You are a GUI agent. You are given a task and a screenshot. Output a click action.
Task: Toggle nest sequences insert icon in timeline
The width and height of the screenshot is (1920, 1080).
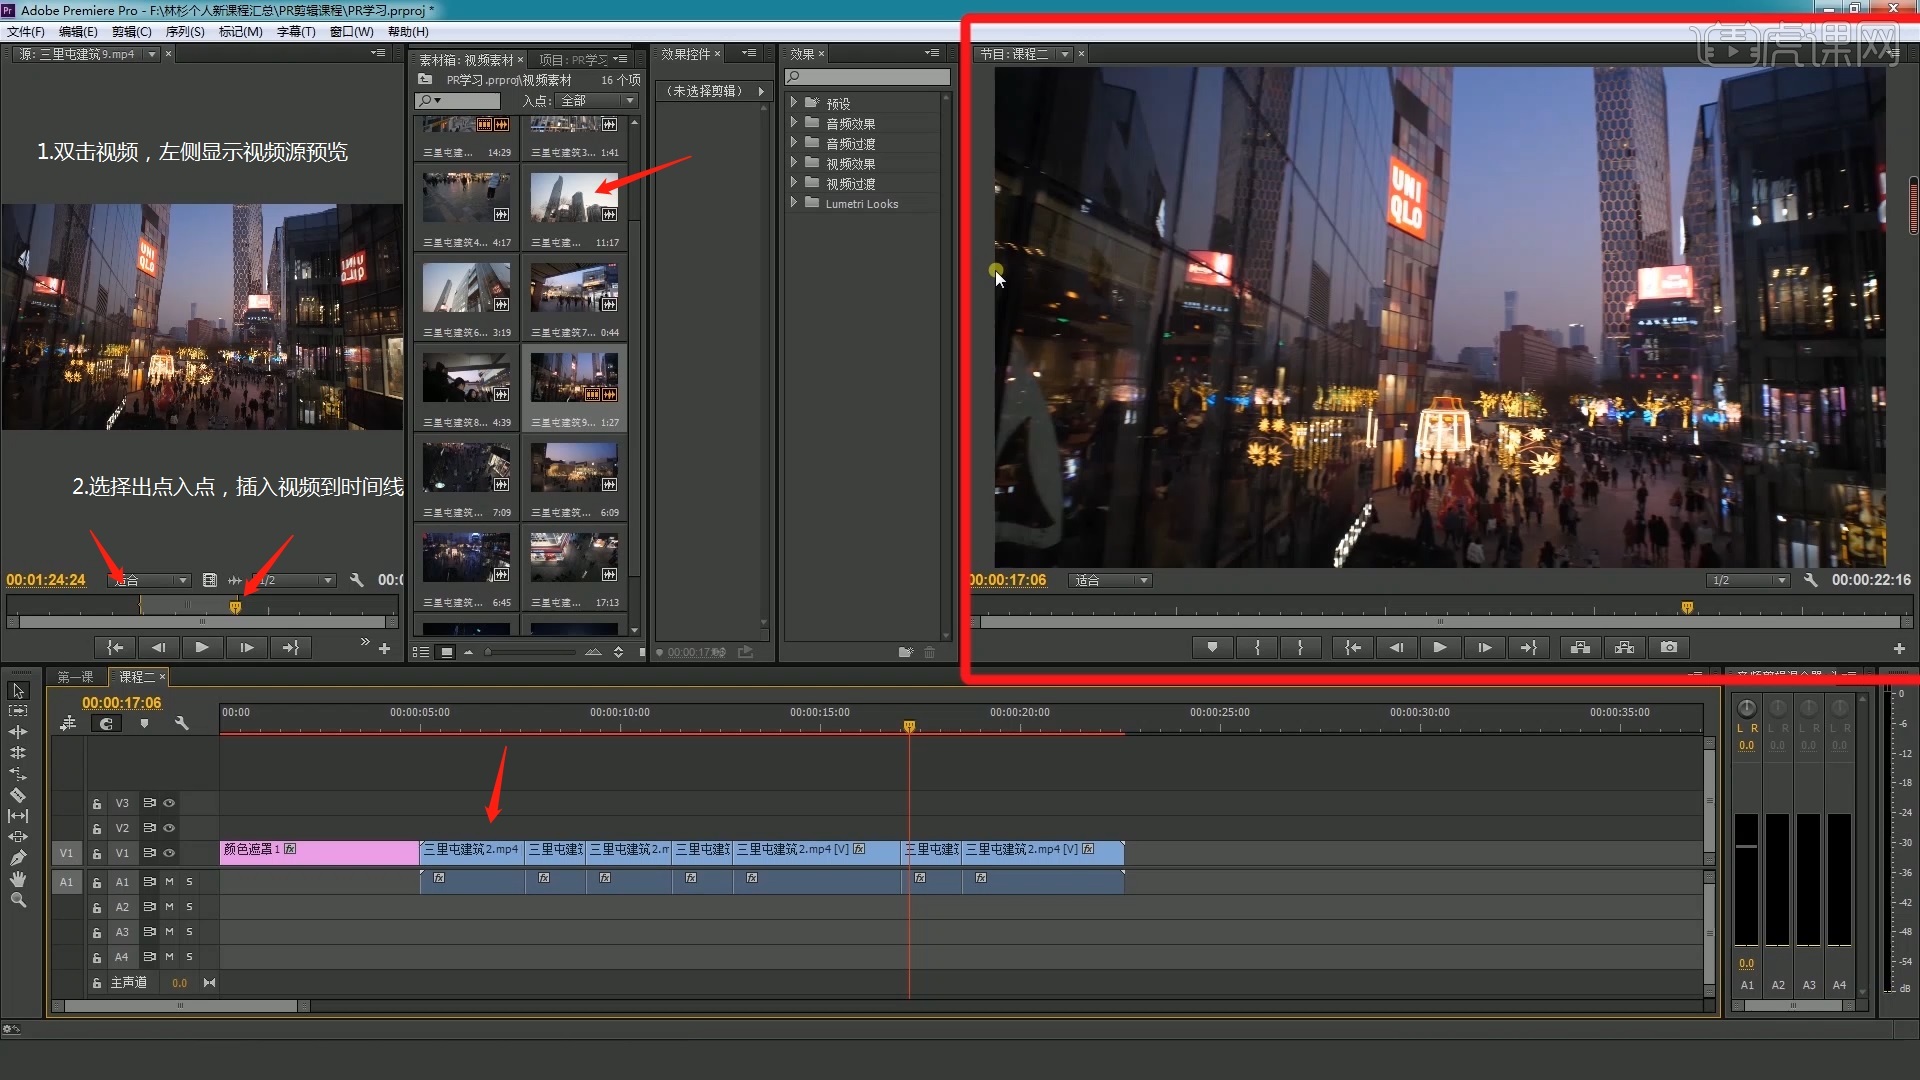coord(68,723)
